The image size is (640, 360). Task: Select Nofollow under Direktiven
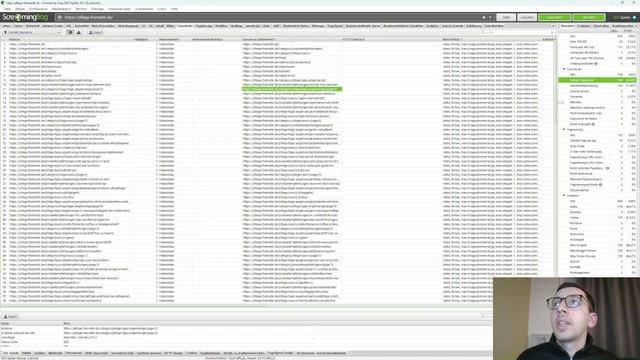(x=576, y=223)
